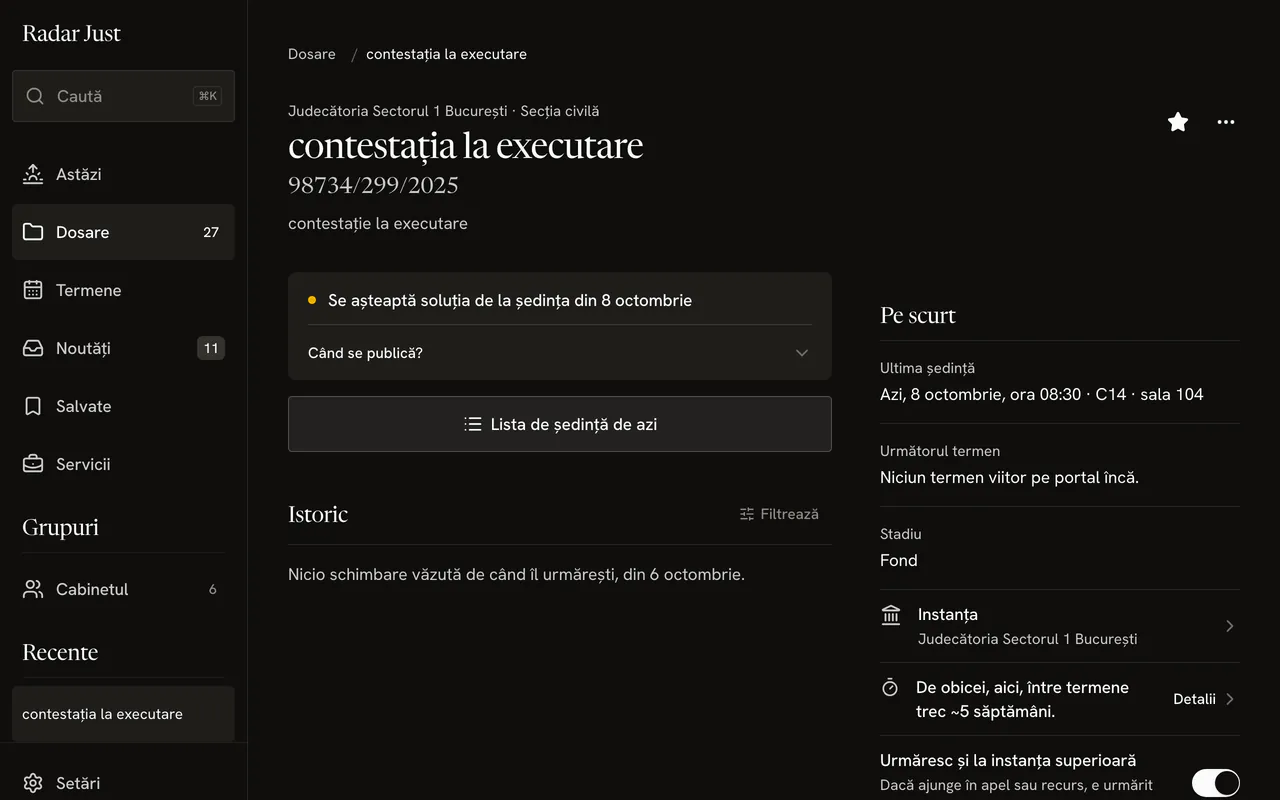Open Lista de ședință de azi

pyautogui.click(x=560, y=424)
